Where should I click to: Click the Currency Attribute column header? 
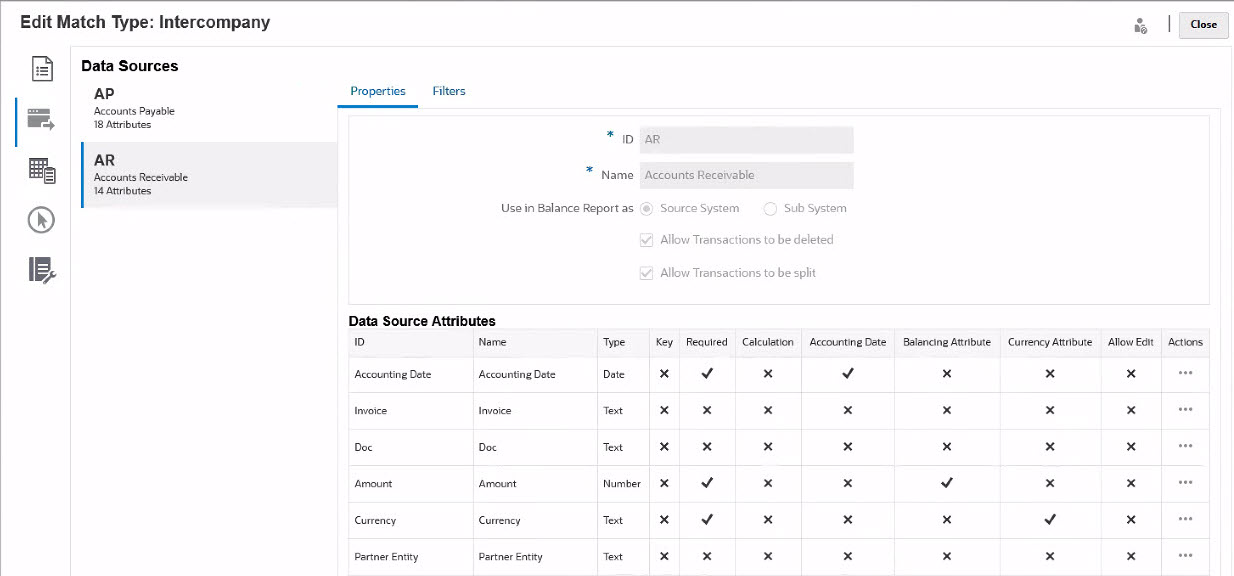pyautogui.click(x=1050, y=342)
